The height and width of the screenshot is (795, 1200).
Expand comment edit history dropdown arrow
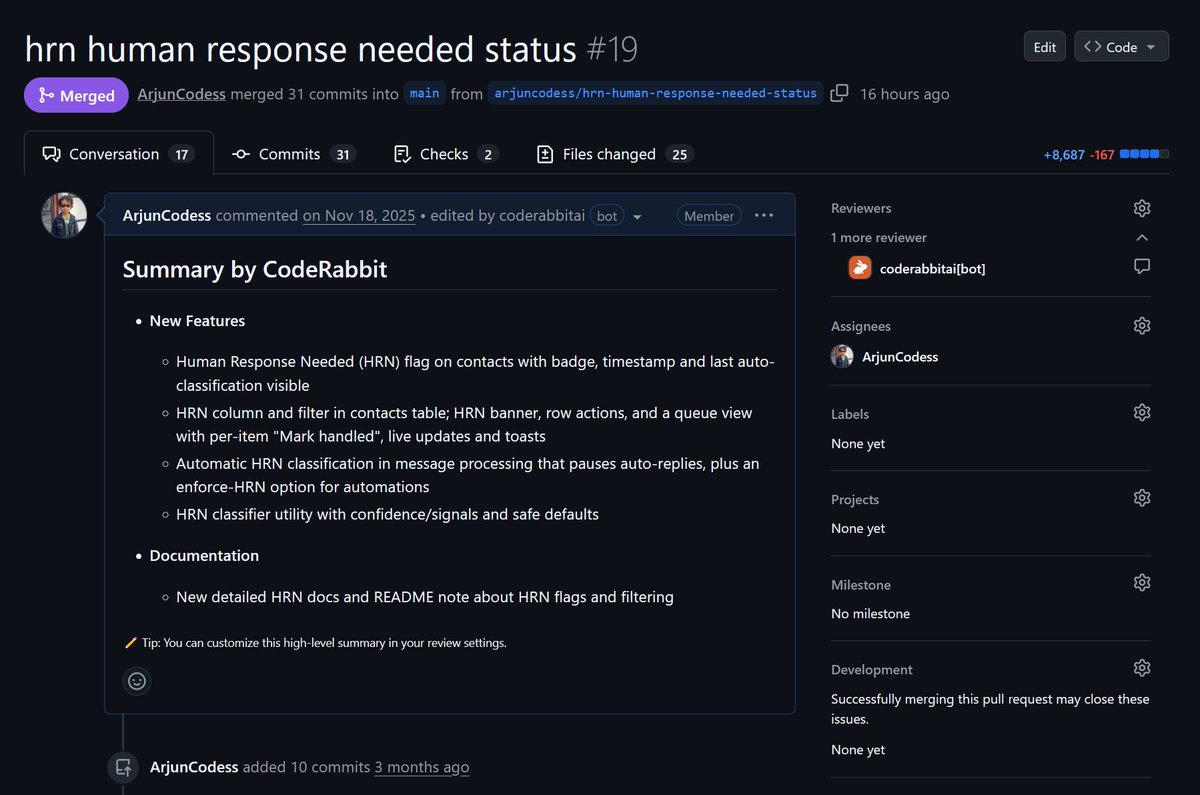(x=638, y=216)
